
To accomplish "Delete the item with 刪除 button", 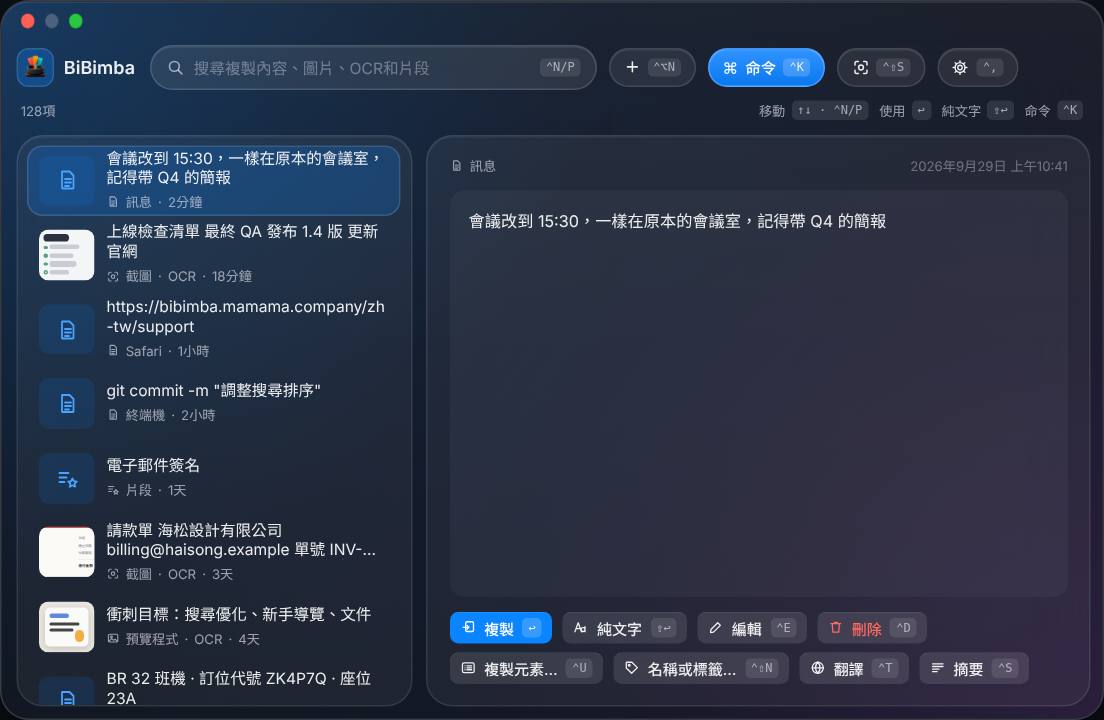I will pyautogui.click(x=872, y=628).
